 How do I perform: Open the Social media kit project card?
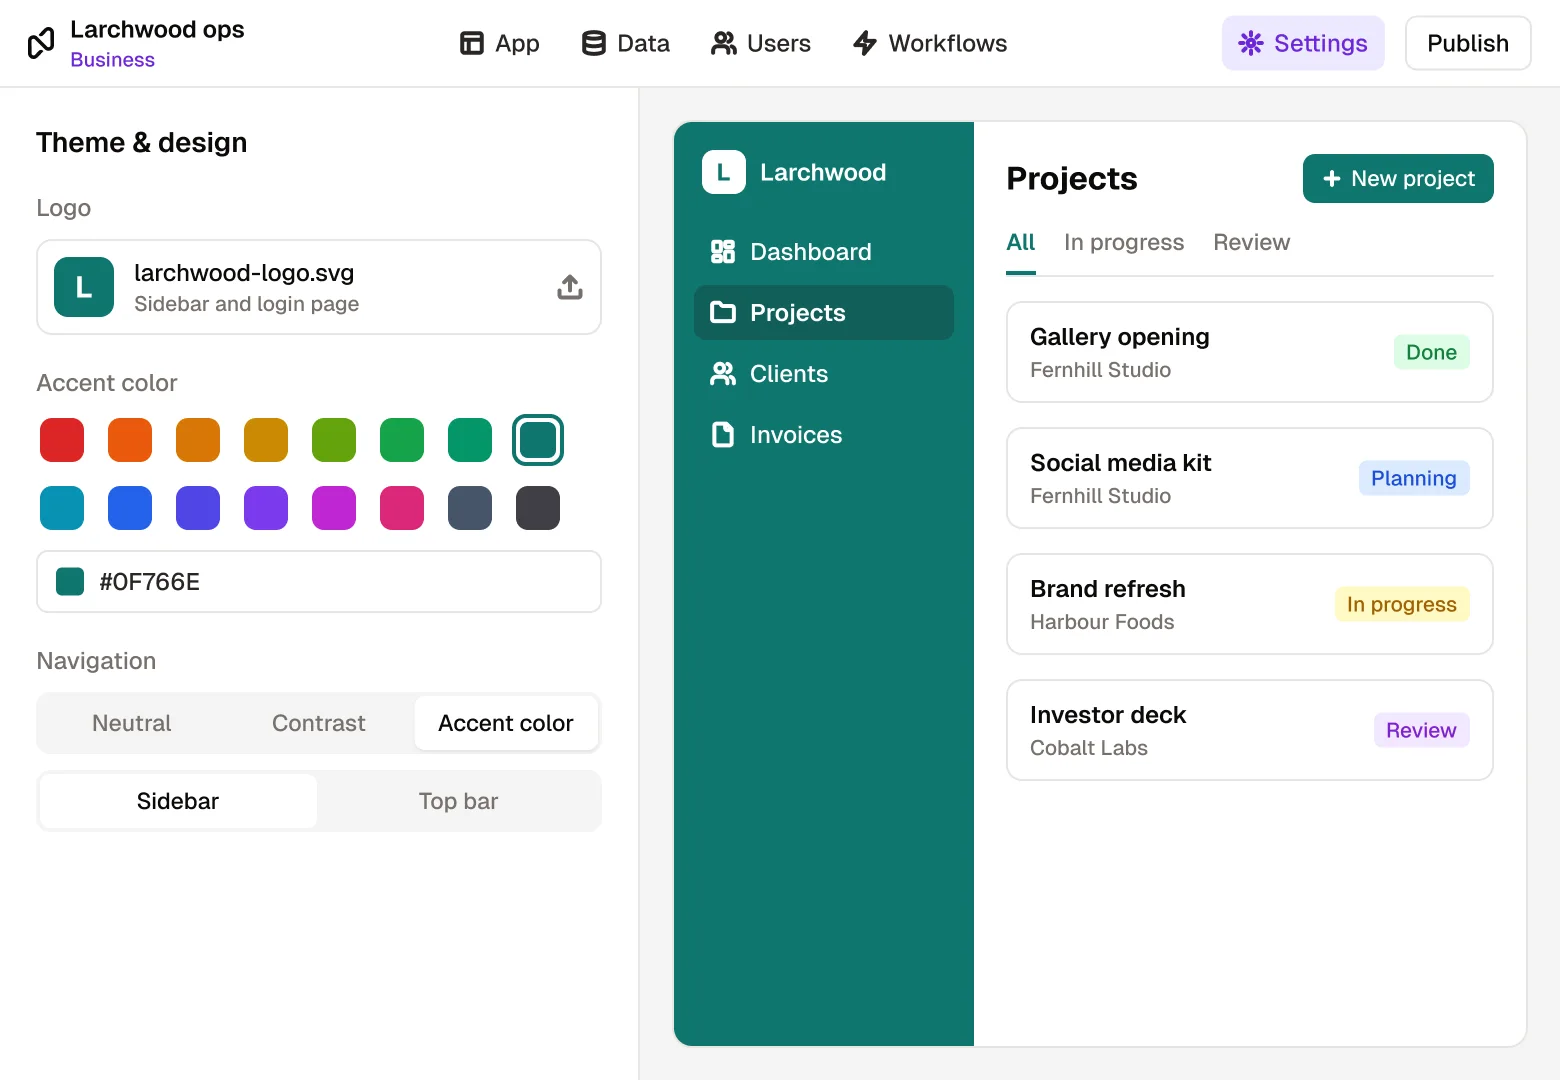click(1250, 478)
